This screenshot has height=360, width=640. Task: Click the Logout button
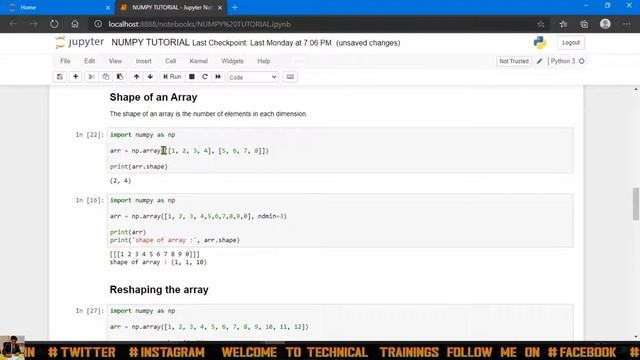[571, 42]
